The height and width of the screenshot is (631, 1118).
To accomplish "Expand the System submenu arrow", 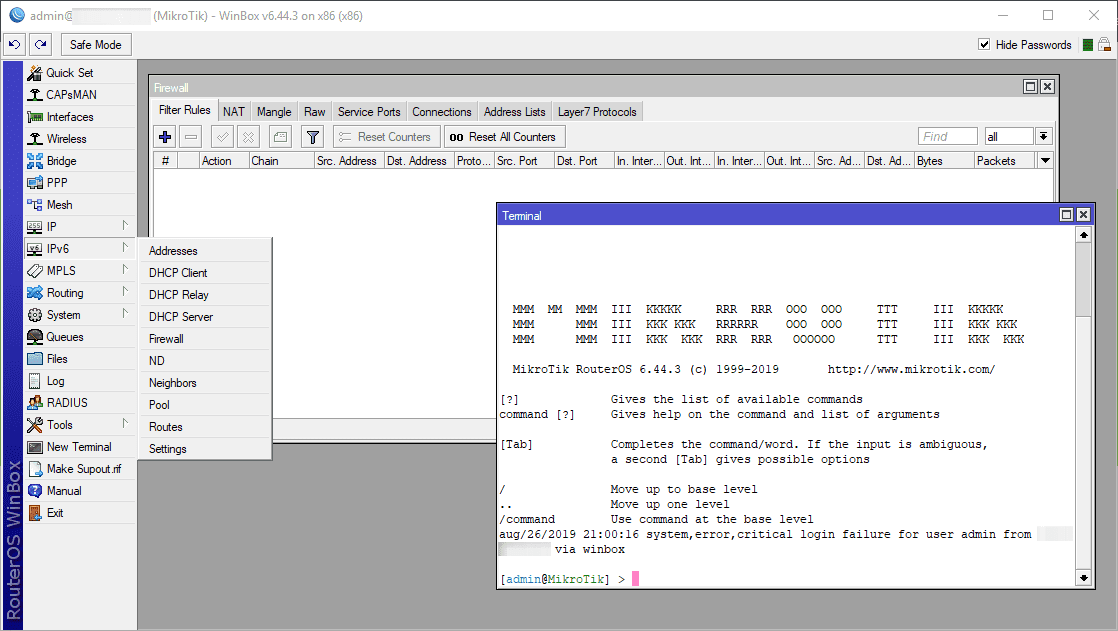I will coord(125,314).
